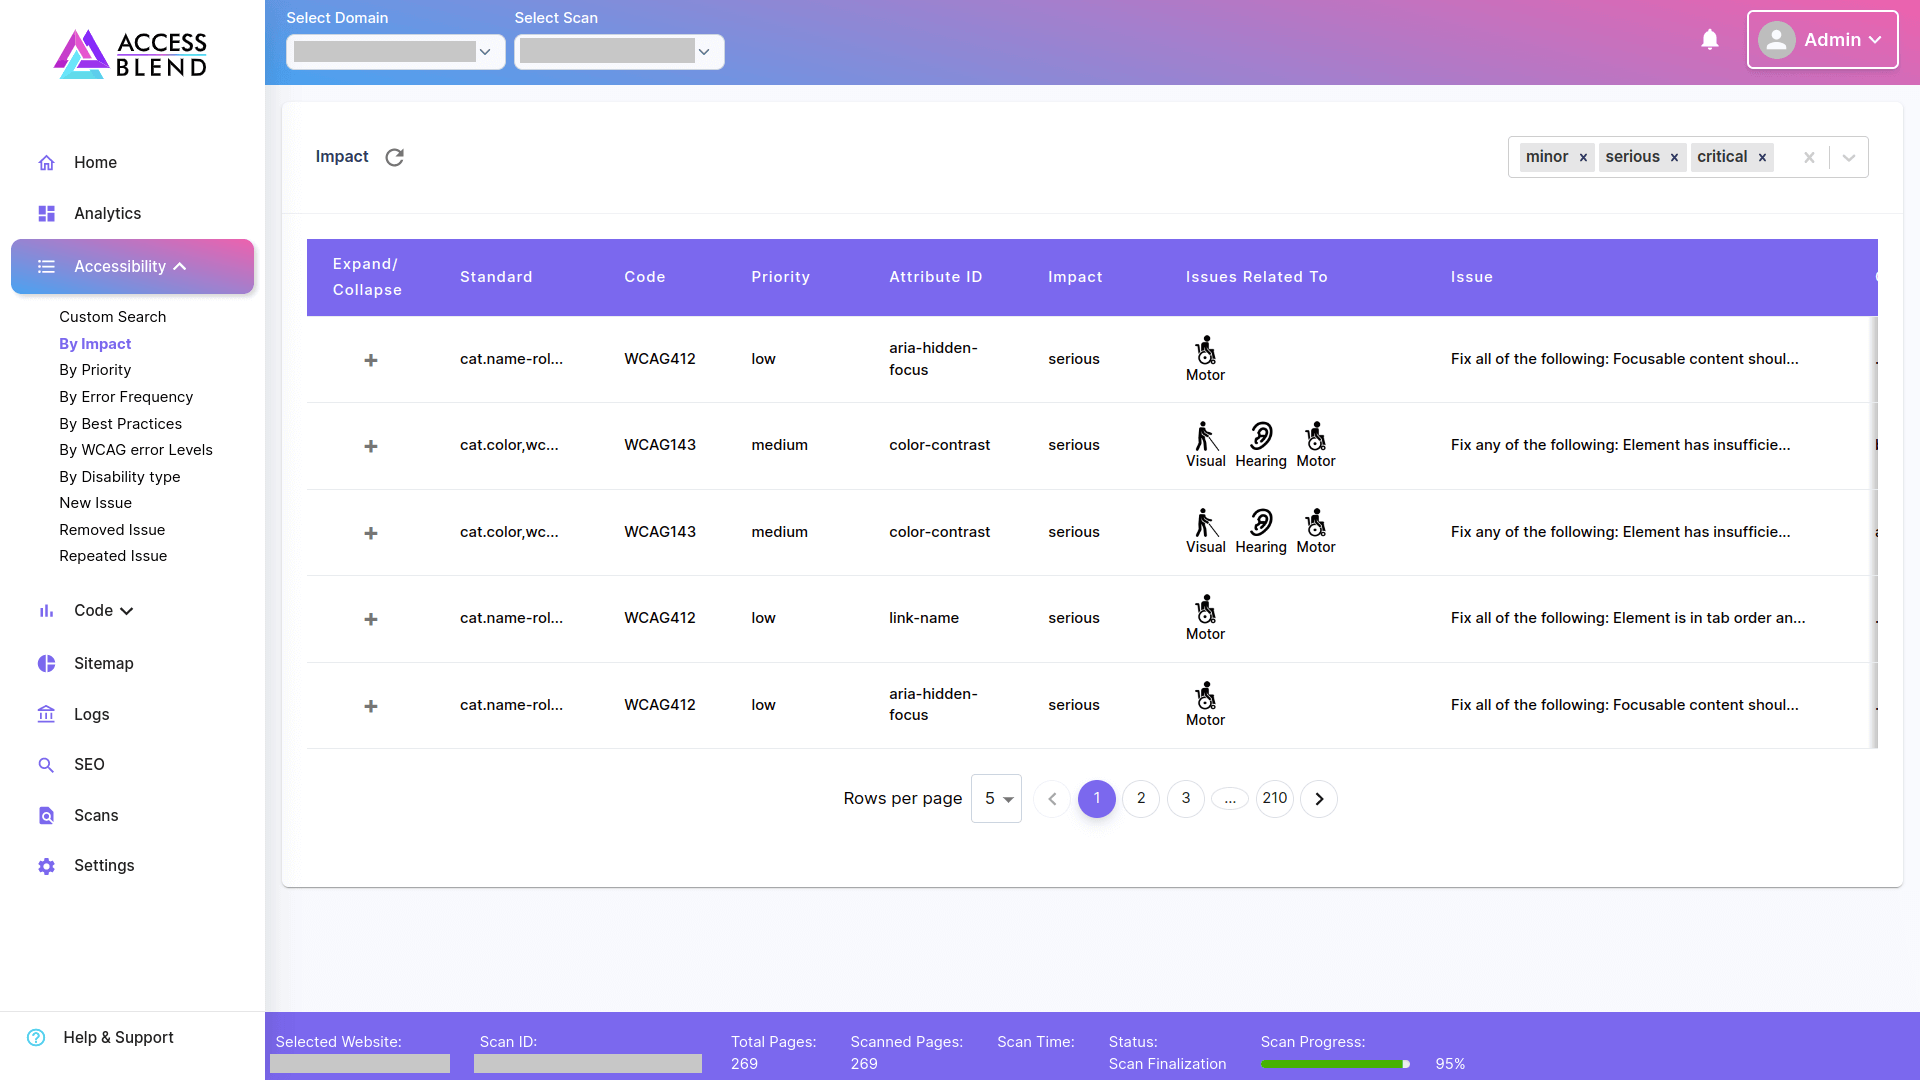1920x1080 pixels.
Task: Go to pagination page 2
Action: pos(1141,799)
